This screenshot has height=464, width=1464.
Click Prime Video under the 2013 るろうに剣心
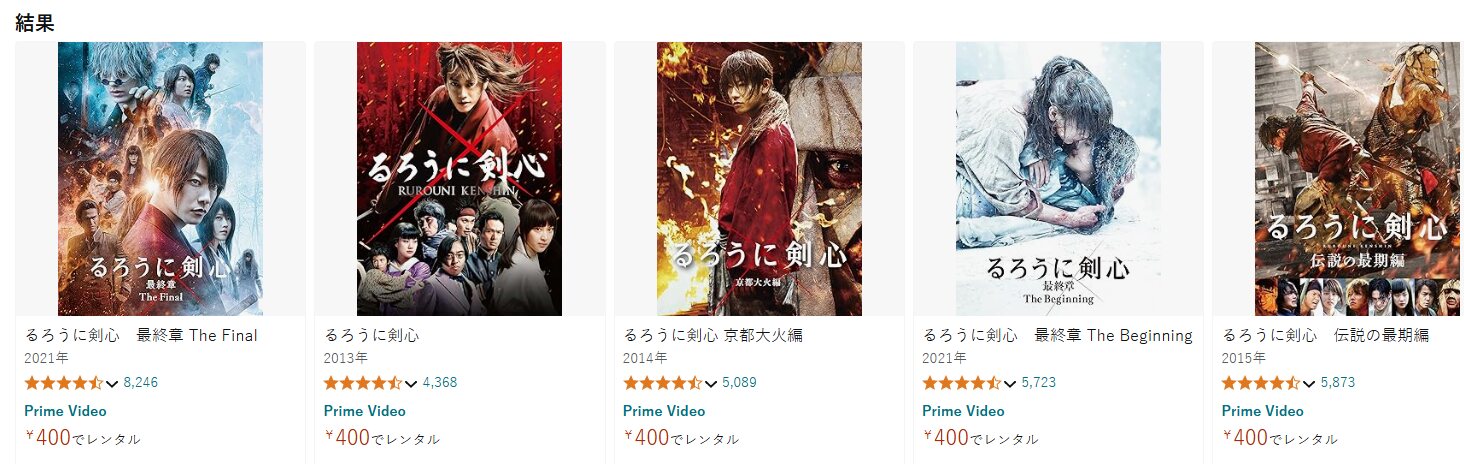(x=365, y=411)
